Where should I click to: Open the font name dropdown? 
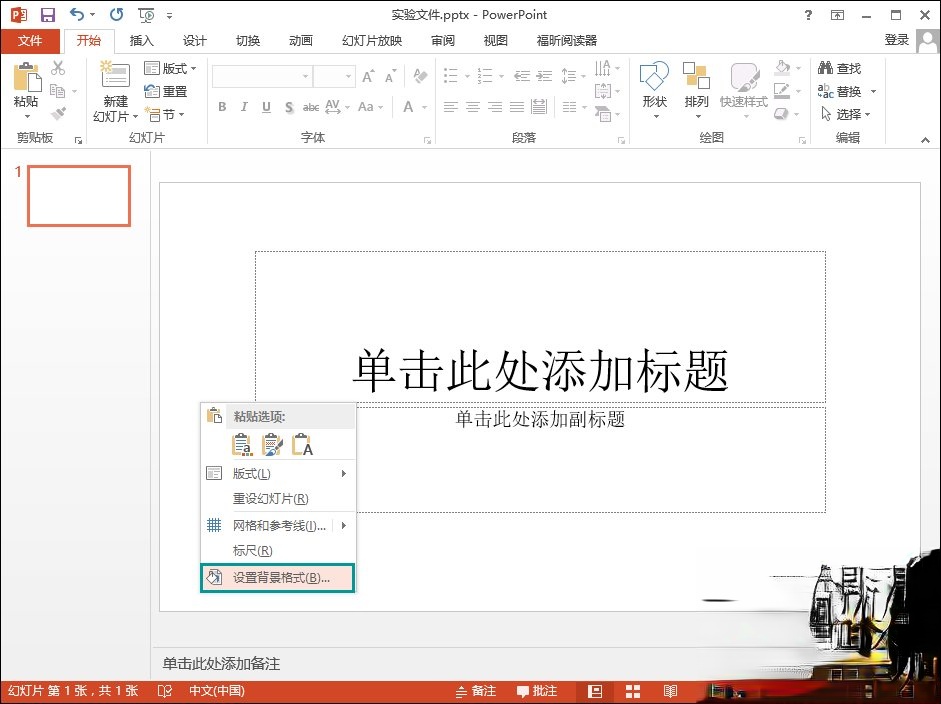pyautogui.click(x=305, y=75)
